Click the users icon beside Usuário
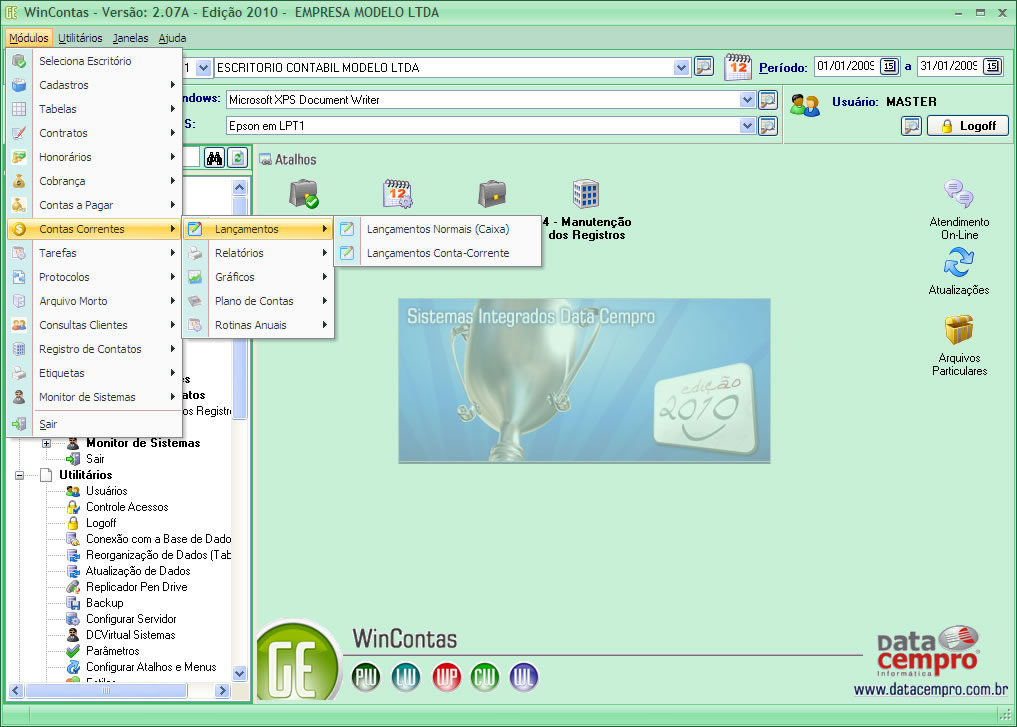This screenshot has height=727, width=1017. click(x=805, y=105)
